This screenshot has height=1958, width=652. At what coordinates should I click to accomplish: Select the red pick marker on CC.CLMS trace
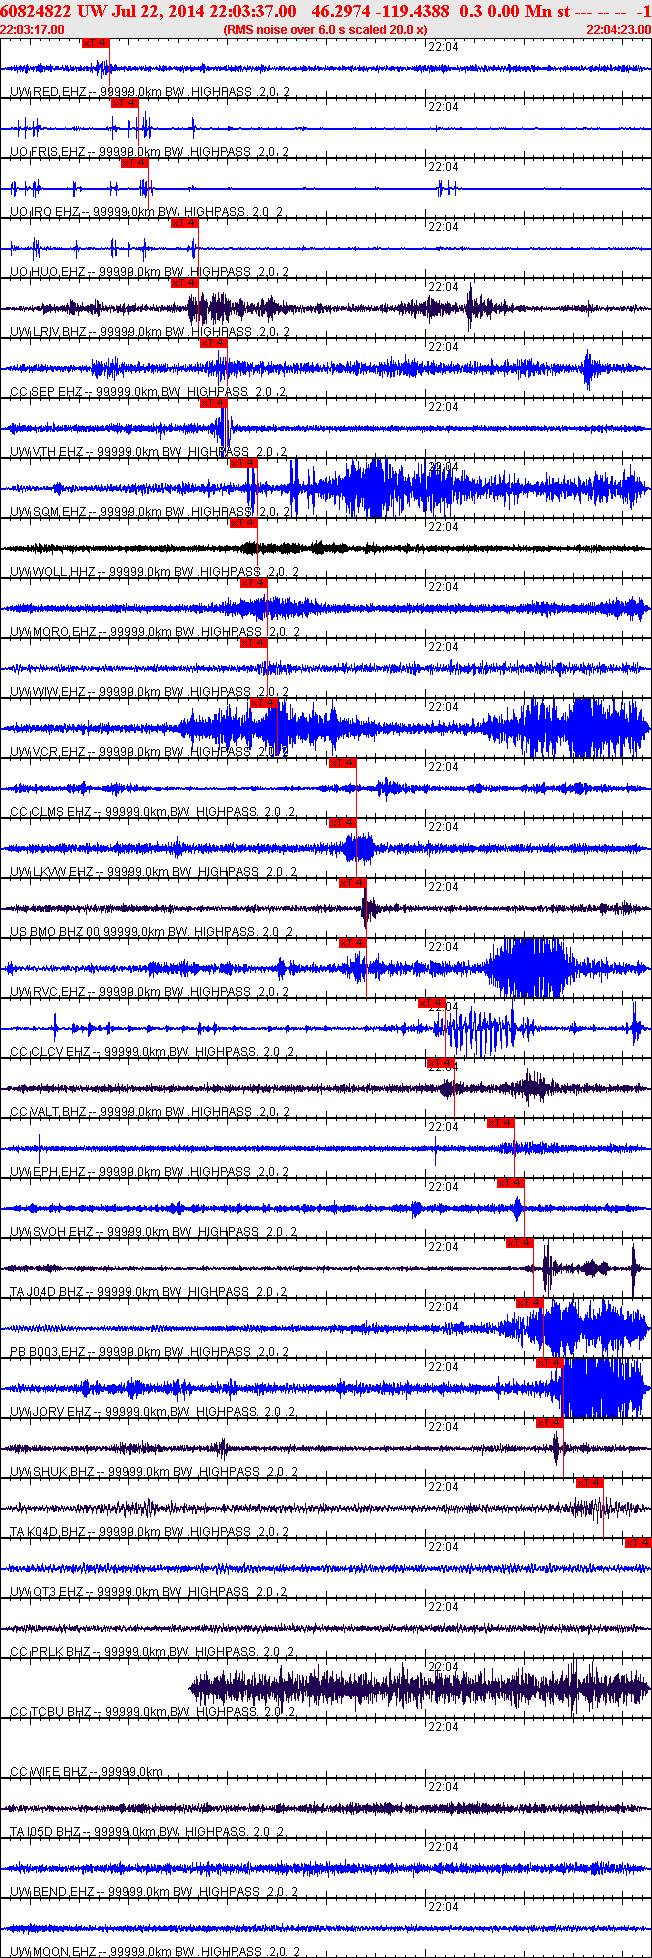click(x=343, y=763)
